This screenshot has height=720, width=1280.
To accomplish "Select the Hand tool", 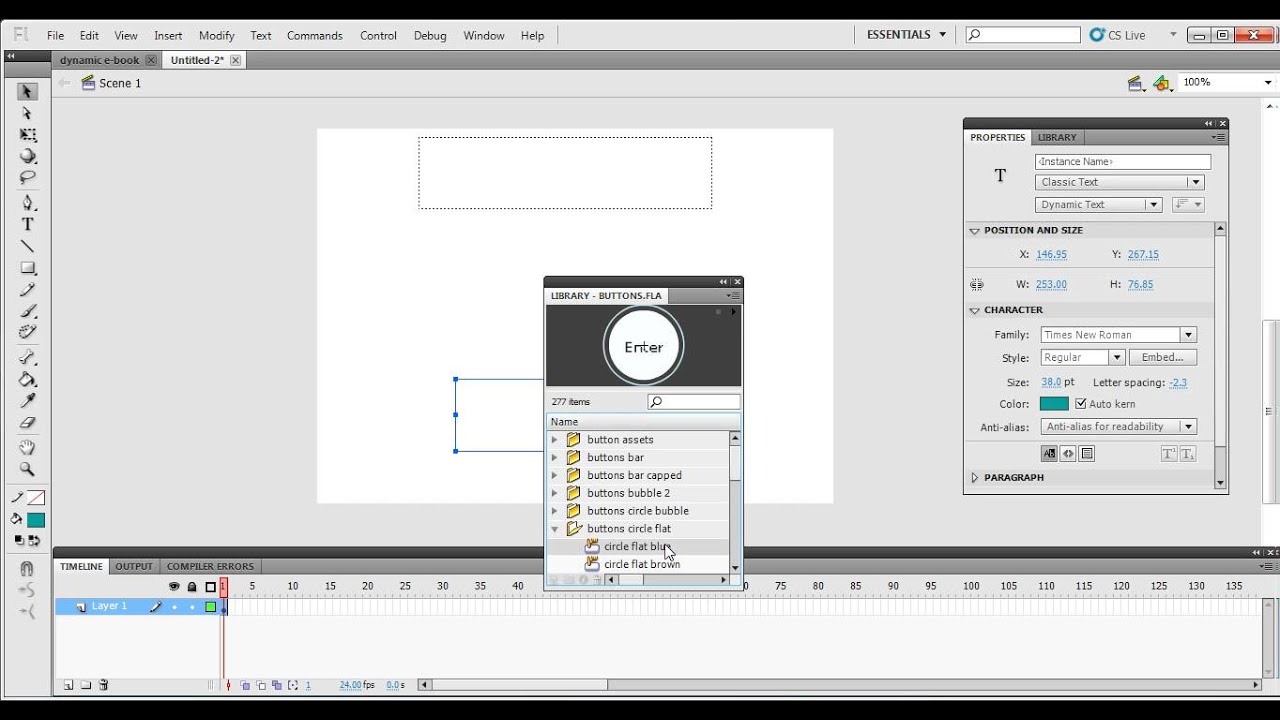I will [28, 447].
